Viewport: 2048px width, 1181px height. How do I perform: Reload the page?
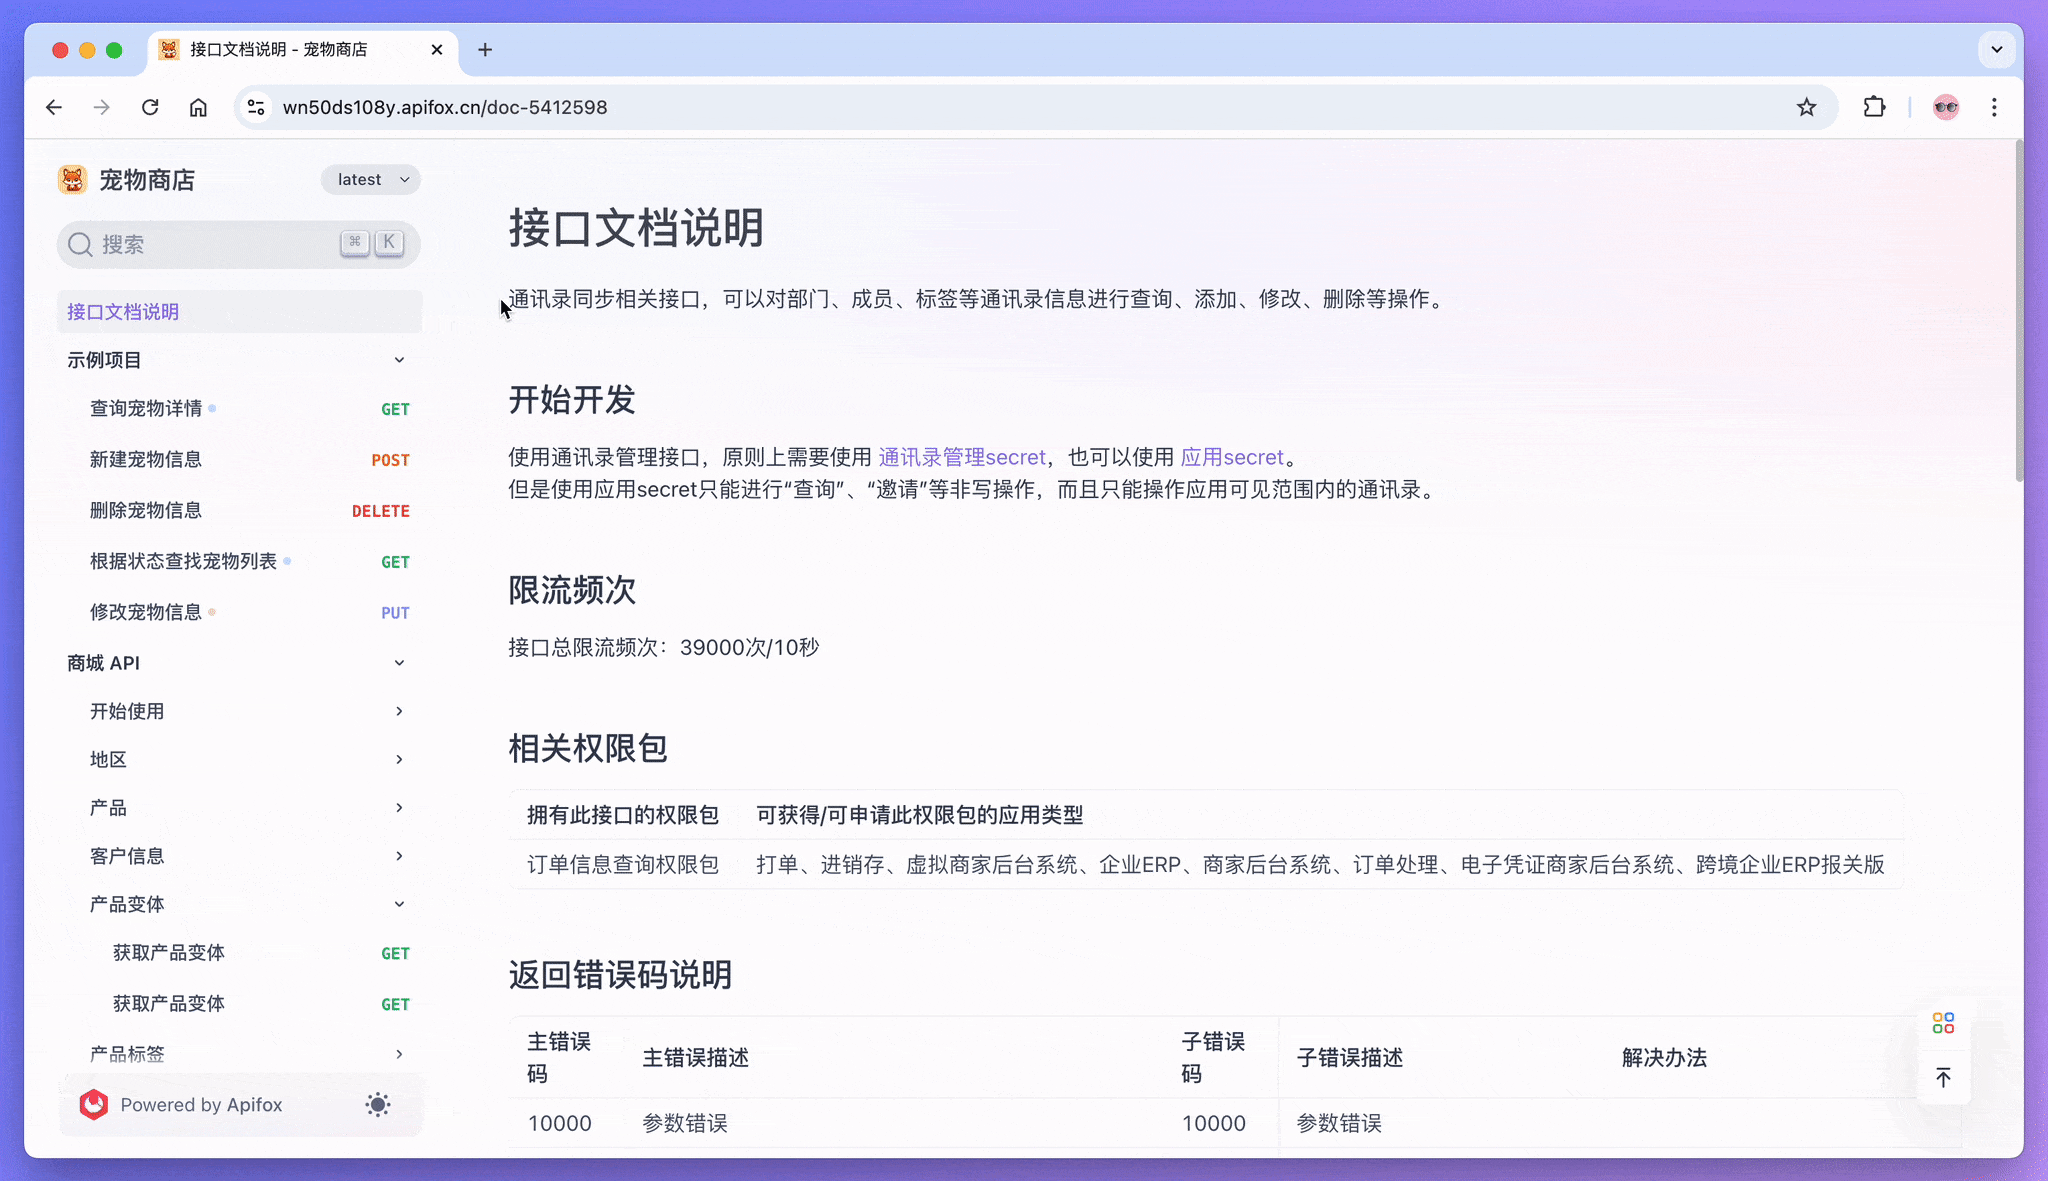150,107
